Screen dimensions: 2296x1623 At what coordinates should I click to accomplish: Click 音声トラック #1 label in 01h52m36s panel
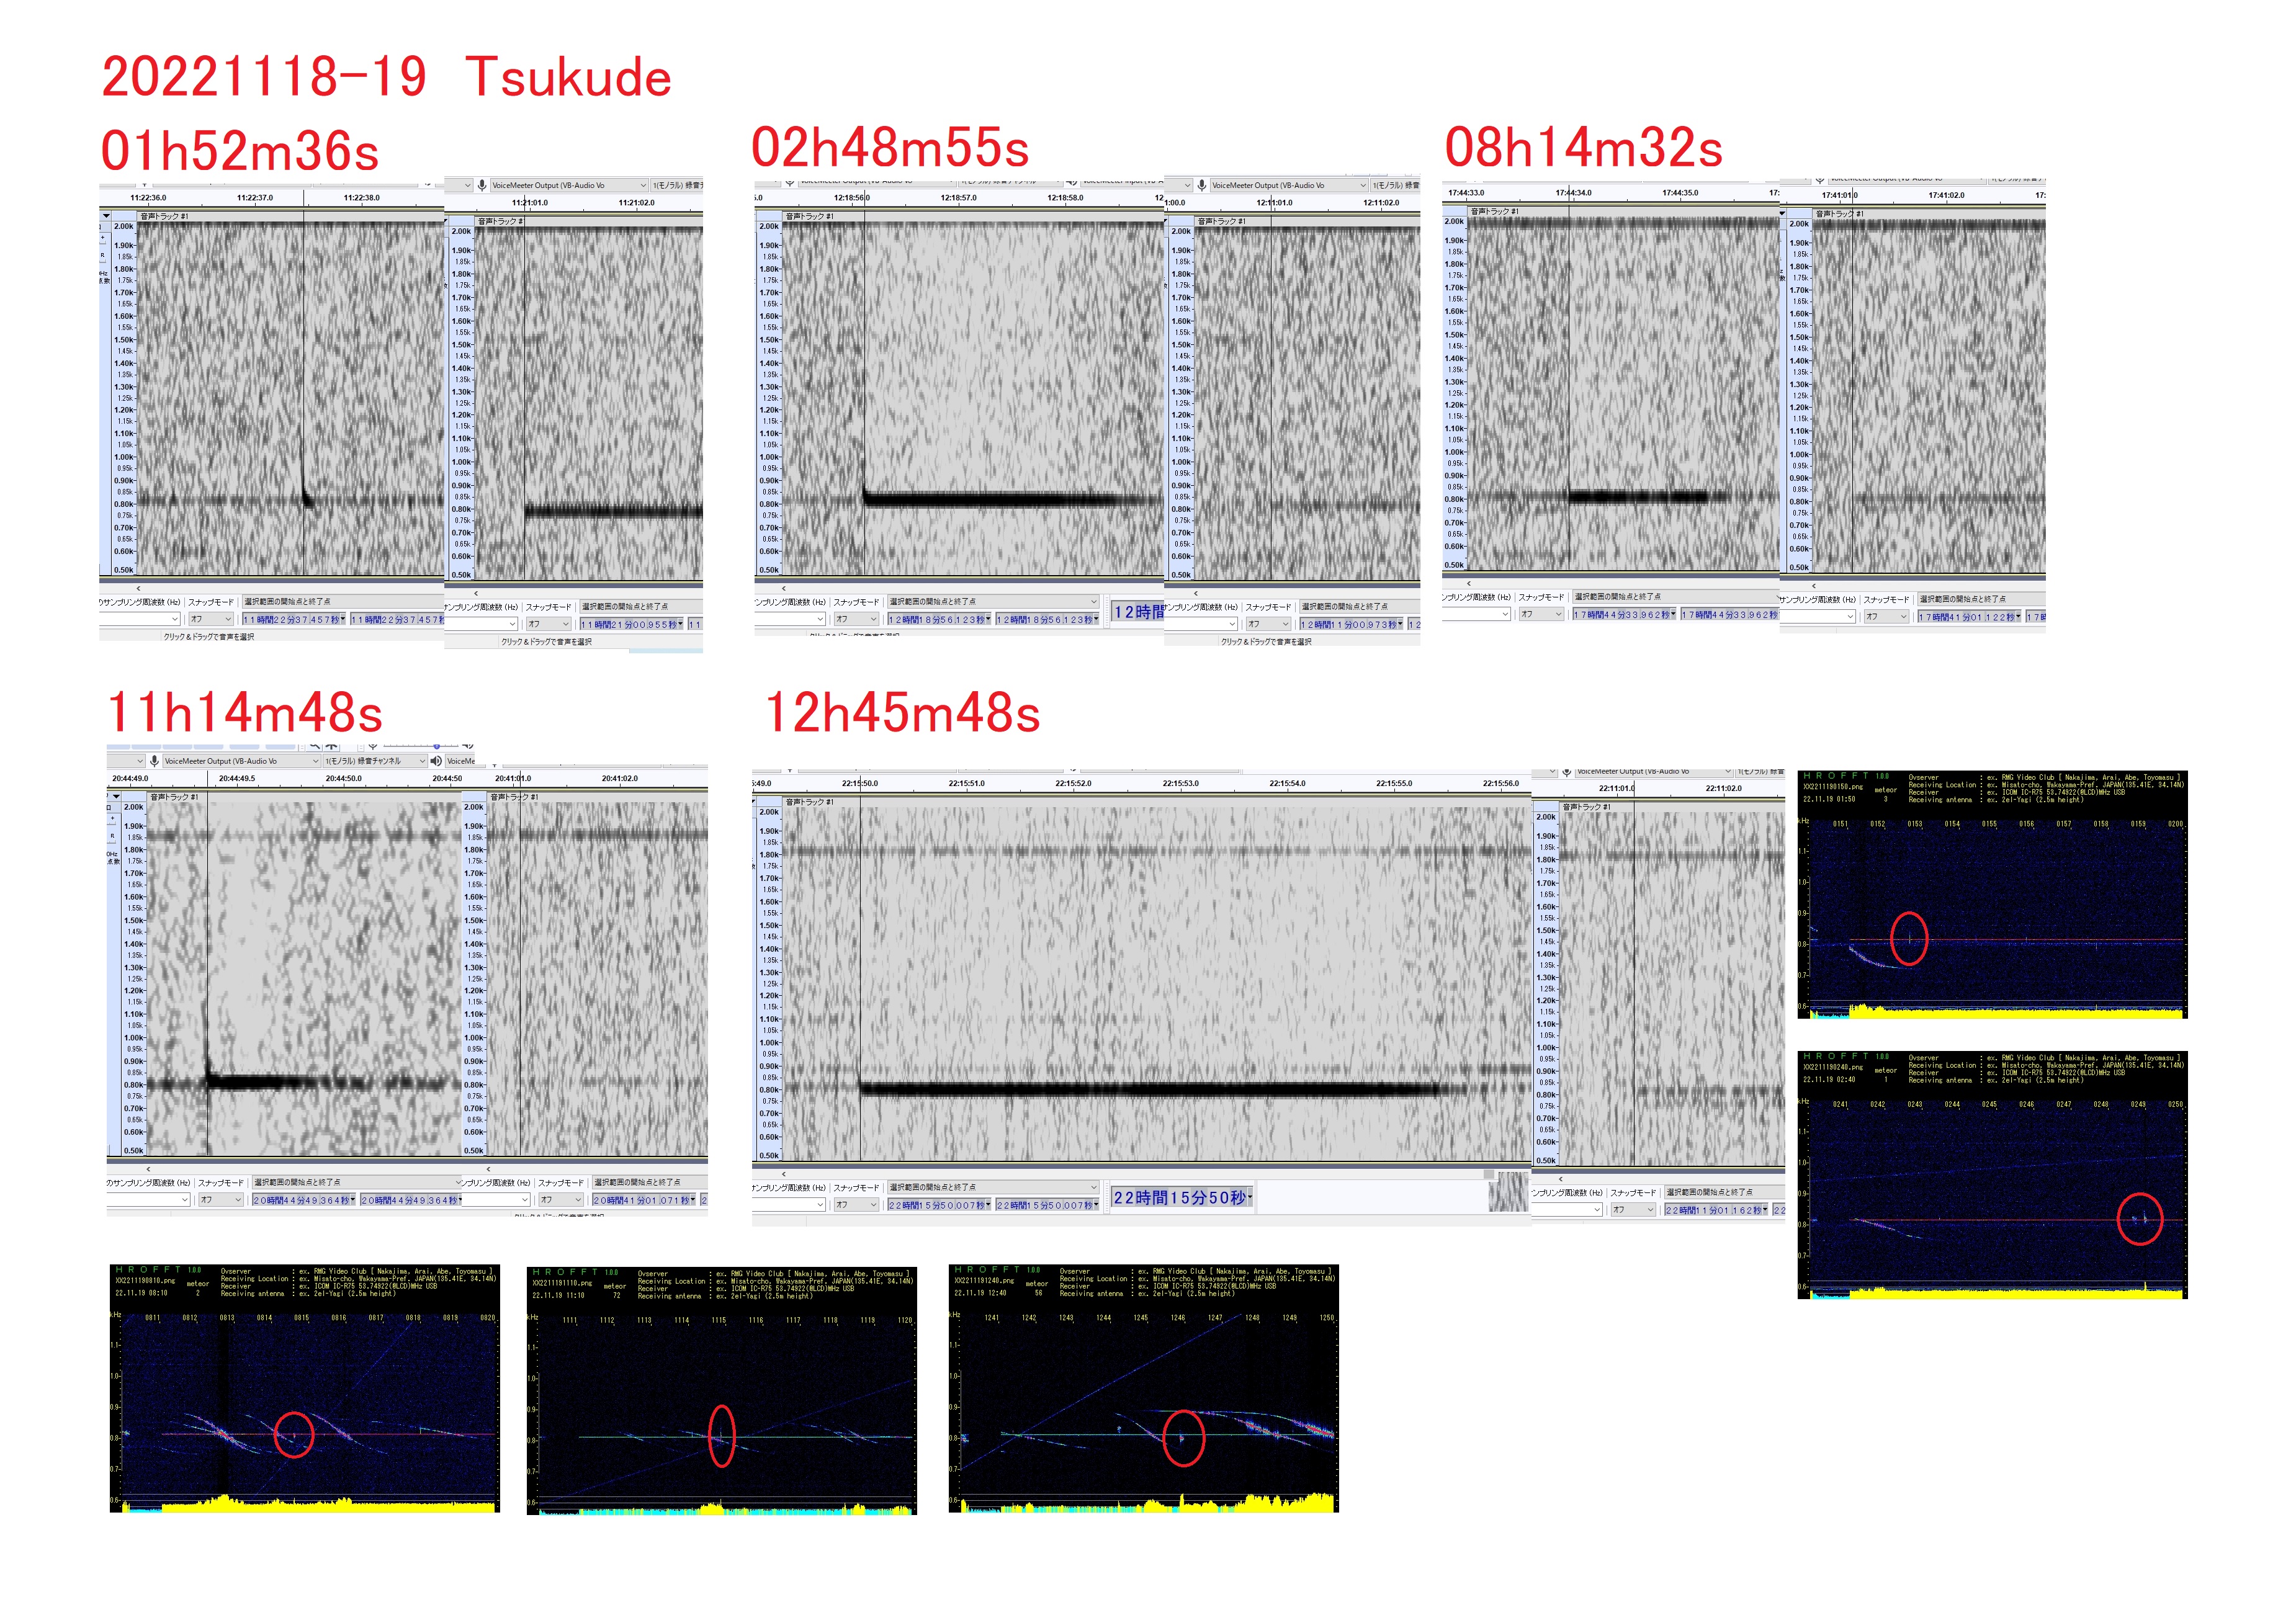pos(165,216)
